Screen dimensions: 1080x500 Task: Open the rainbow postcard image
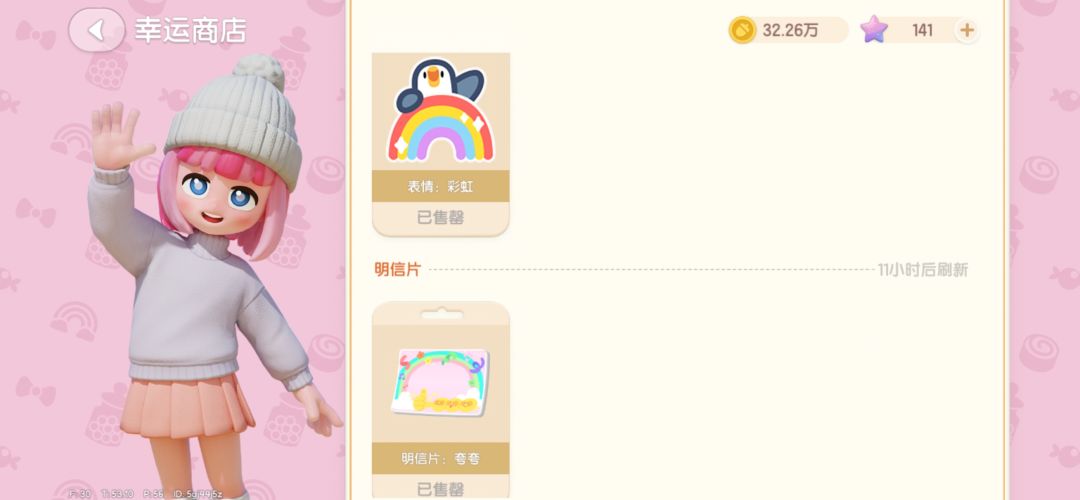pos(441,381)
